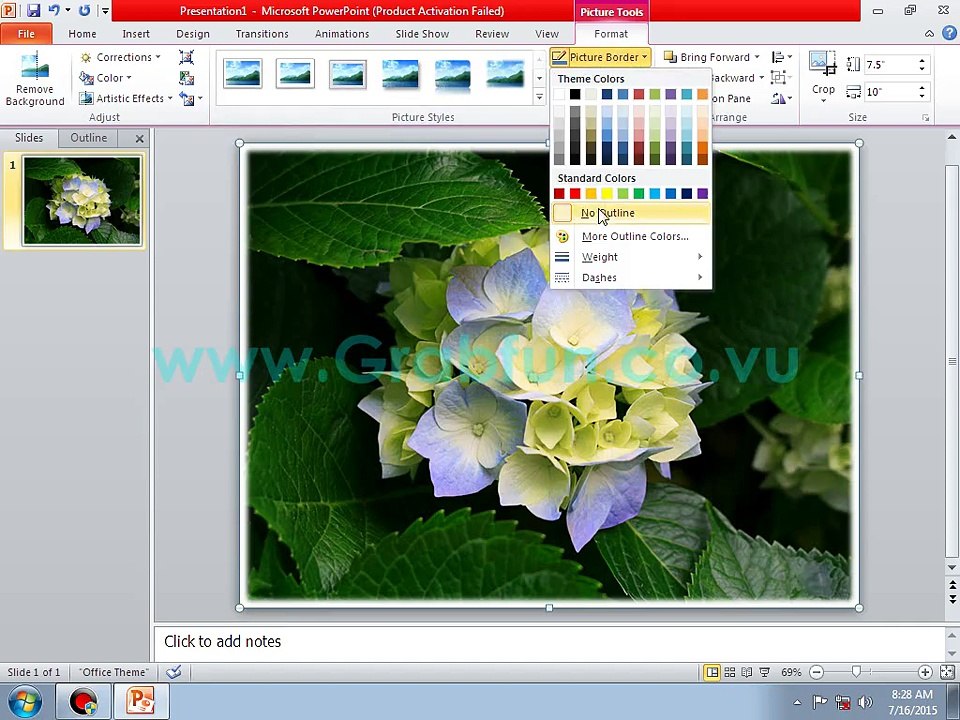Click the Reset Picture icon
Image resolution: width=960 pixels, height=720 pixels.
pyautogui.click(x=187, y=98)
